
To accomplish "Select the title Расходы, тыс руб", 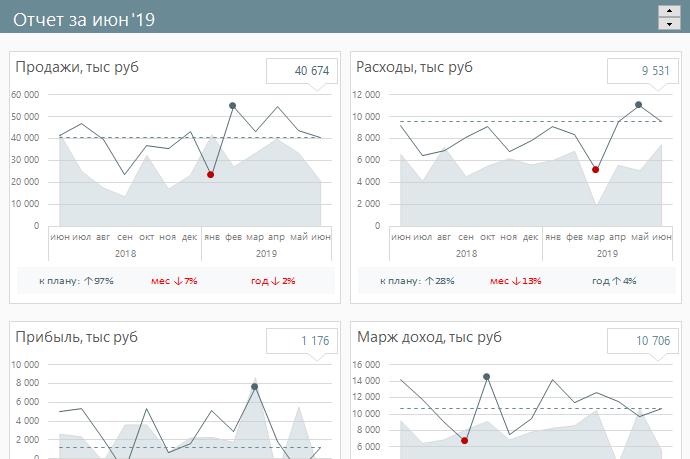I will pos(415,67).
